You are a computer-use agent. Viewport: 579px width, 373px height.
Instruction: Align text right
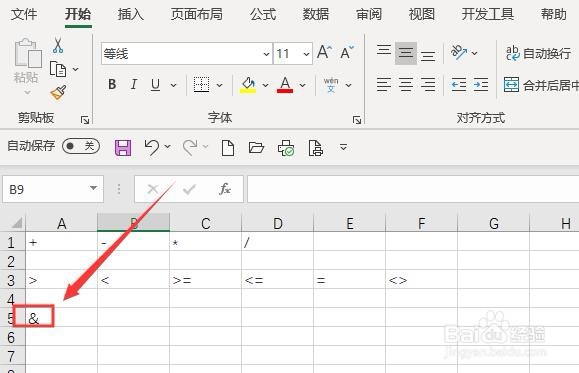(428, 85)
